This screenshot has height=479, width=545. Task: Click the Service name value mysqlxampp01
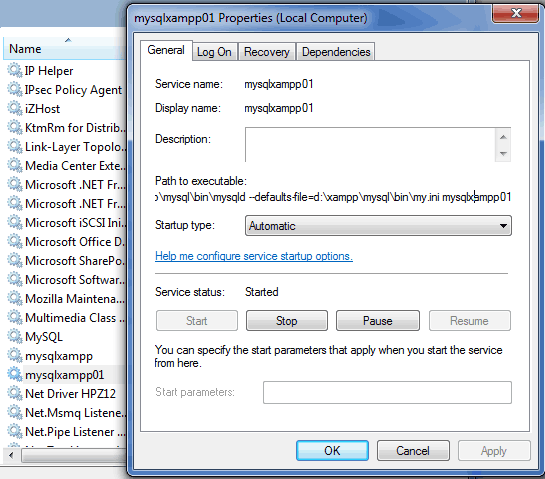click(x=279, y=84)
